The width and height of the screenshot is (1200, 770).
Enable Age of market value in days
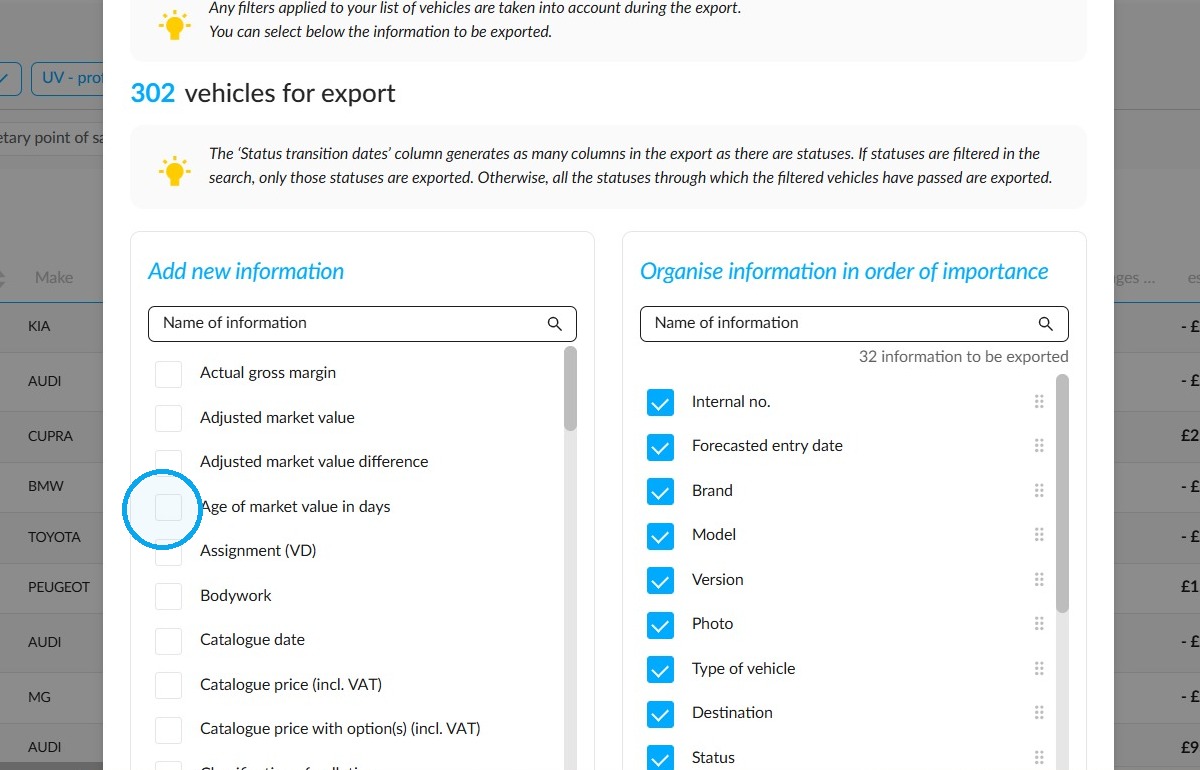[169, 507]
